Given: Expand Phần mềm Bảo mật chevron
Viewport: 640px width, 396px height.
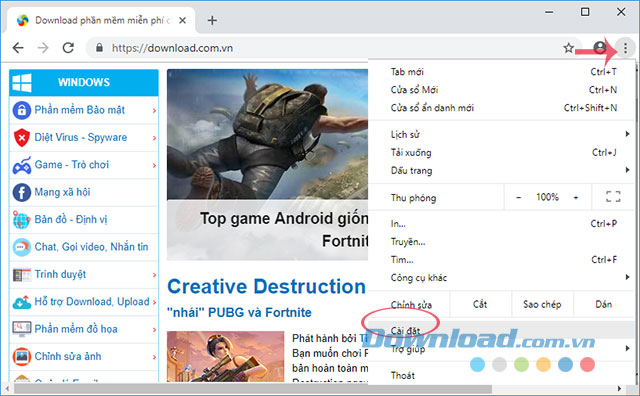Looking at the screenshot, I should [x=154, y=111].
